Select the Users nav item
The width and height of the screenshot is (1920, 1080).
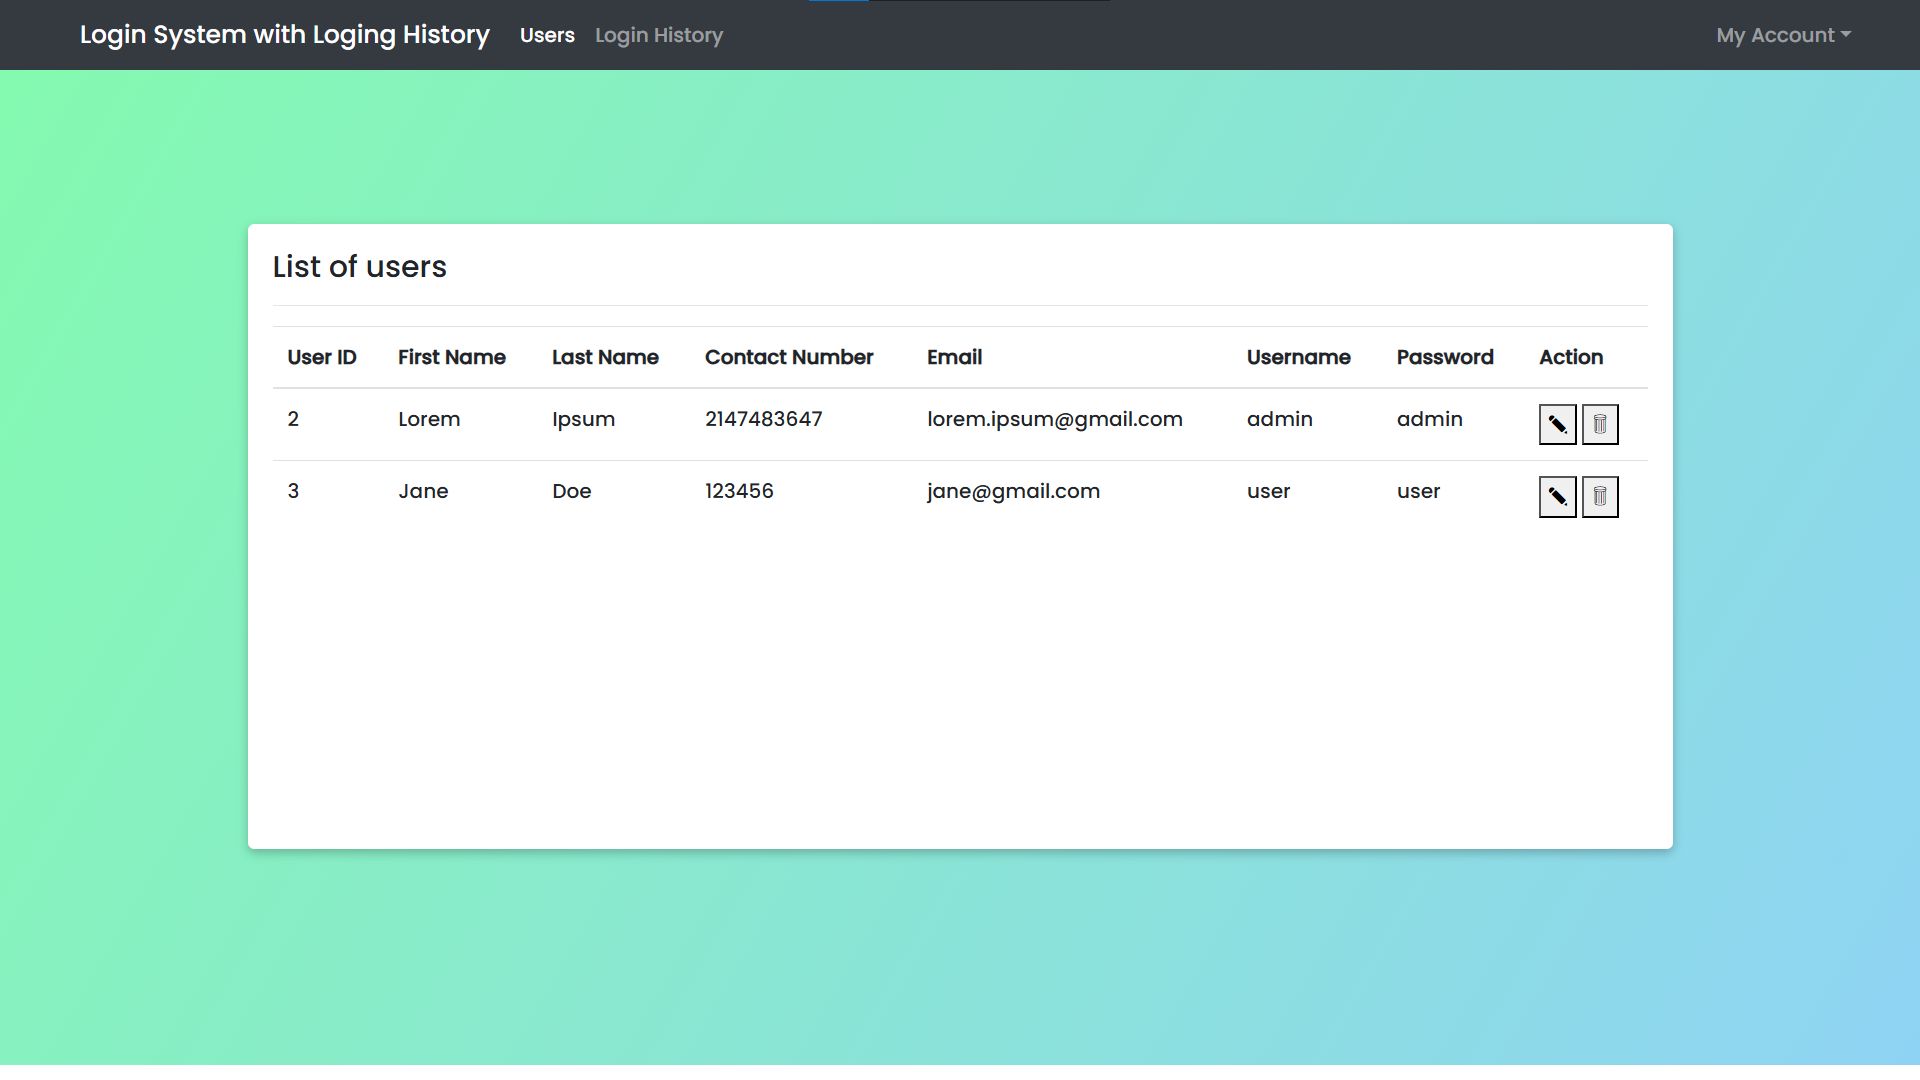click(x=547, y=35)
